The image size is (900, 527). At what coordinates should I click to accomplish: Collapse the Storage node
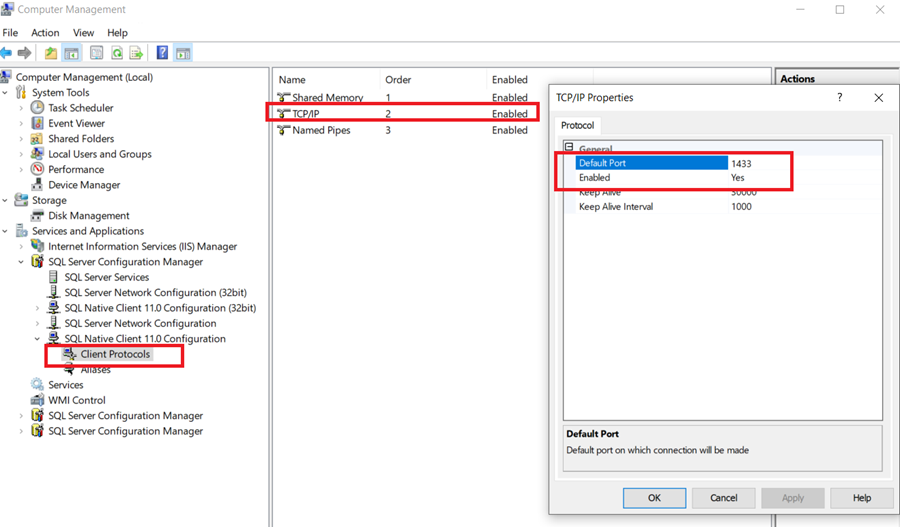(x=5, y=200)
